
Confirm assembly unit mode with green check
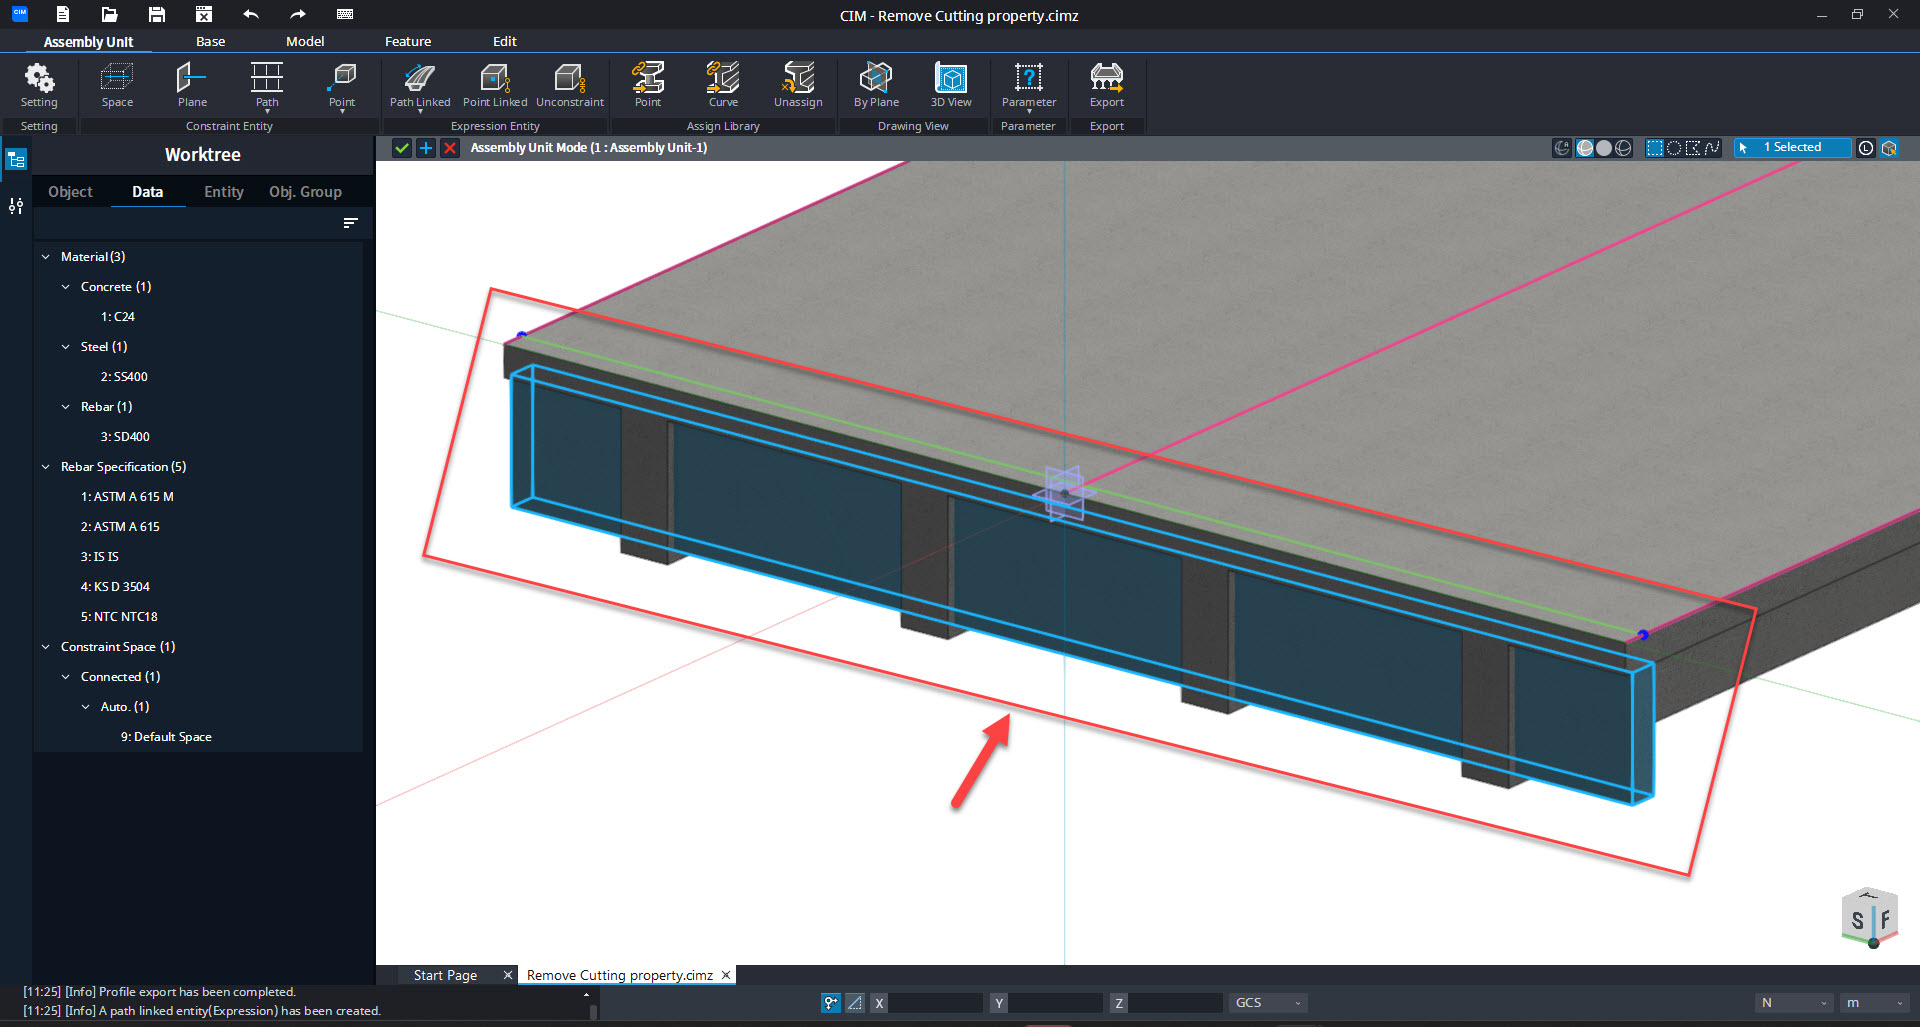(402, 148)
